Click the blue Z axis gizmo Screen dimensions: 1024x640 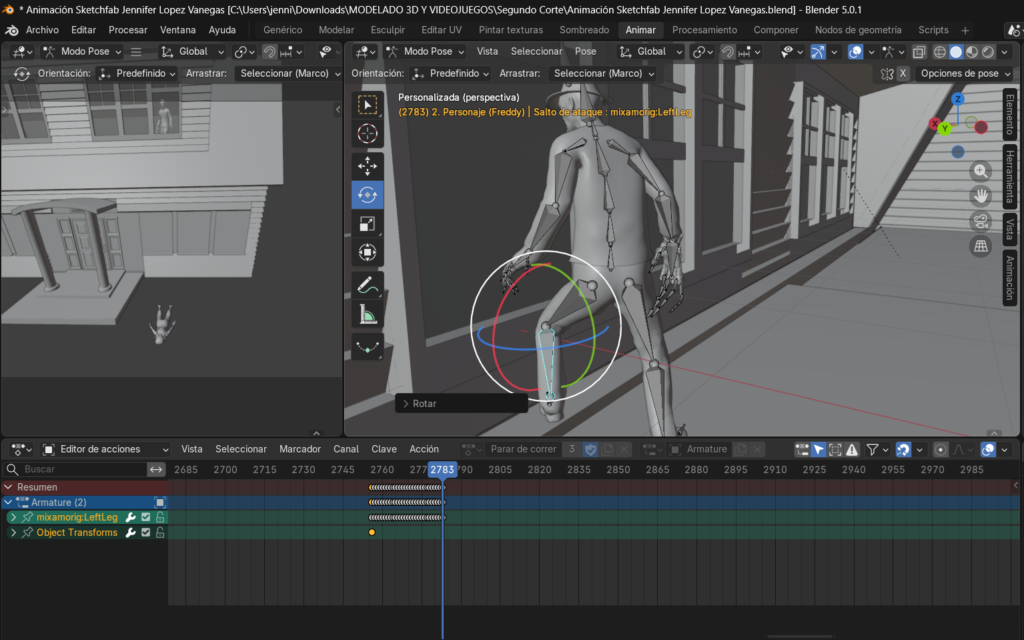pyautogui.click(x=957, y=99)
